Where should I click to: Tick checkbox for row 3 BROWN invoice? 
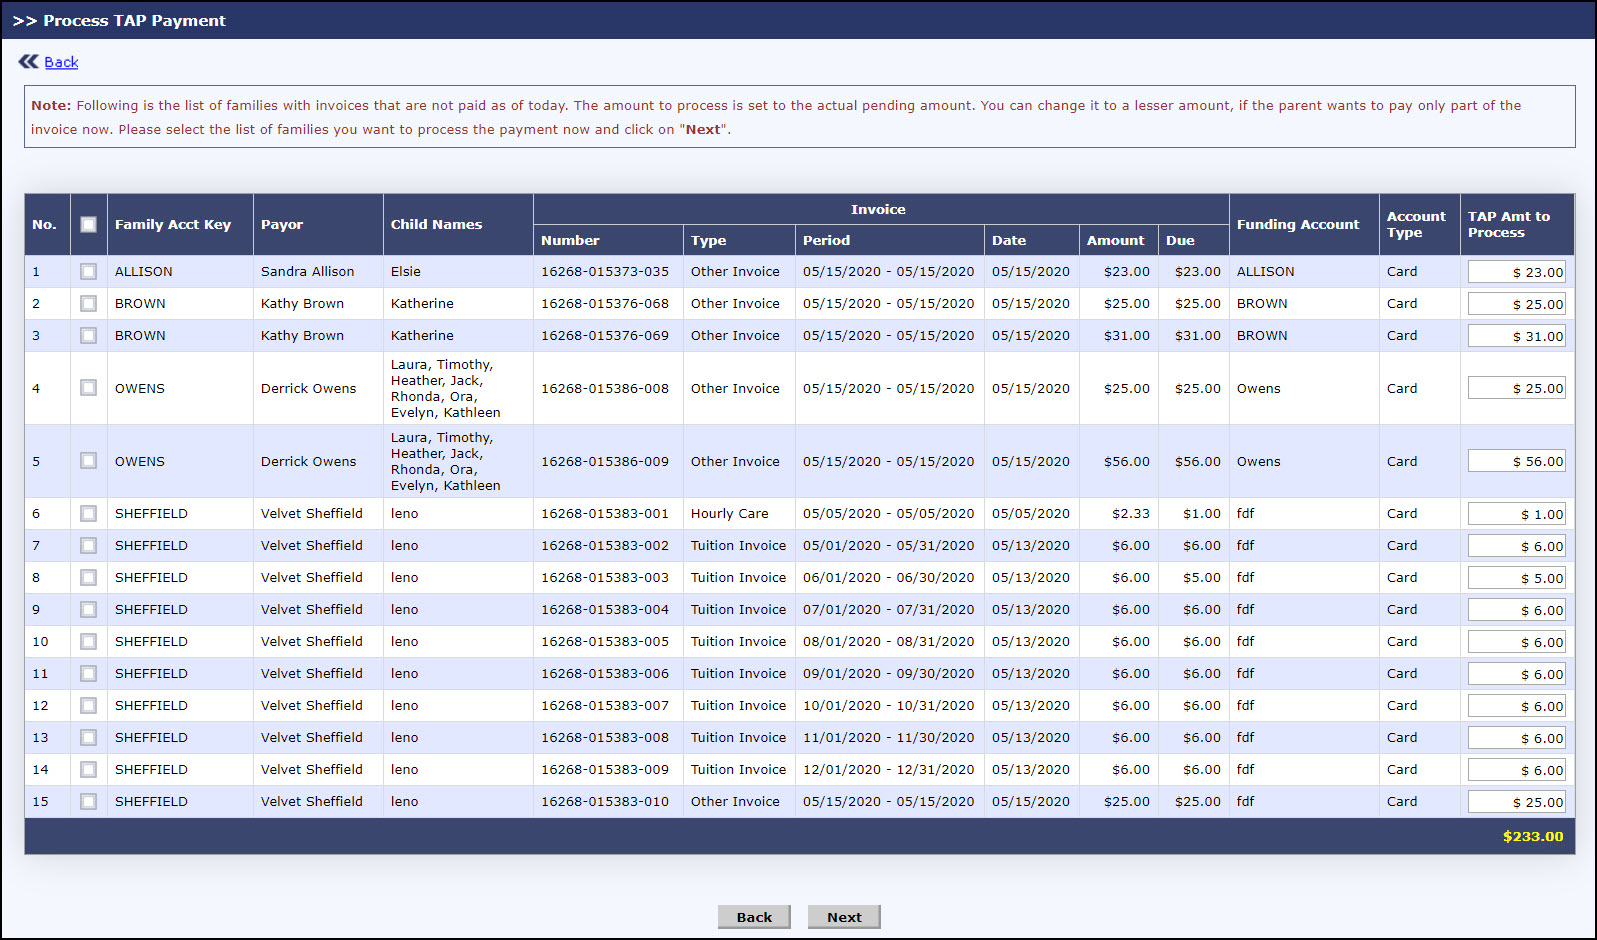tap(88, 336)
